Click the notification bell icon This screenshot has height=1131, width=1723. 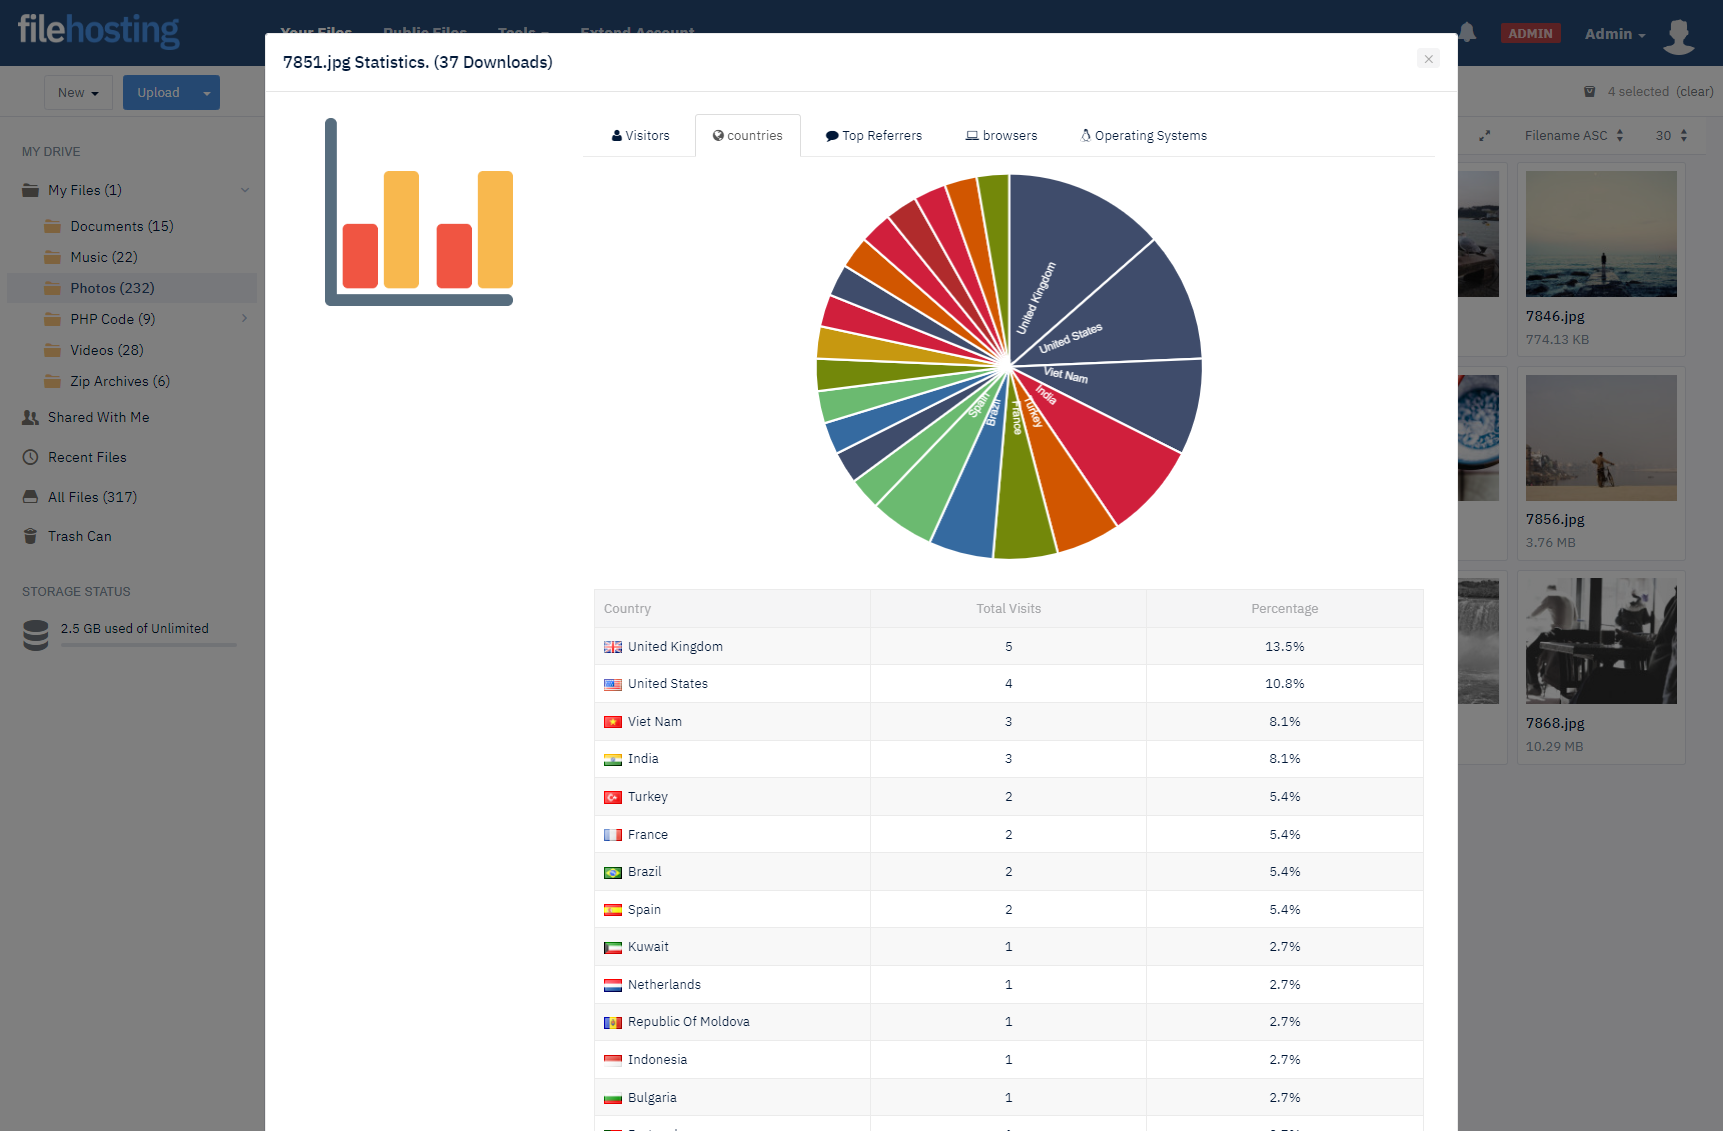[1467, 33]
